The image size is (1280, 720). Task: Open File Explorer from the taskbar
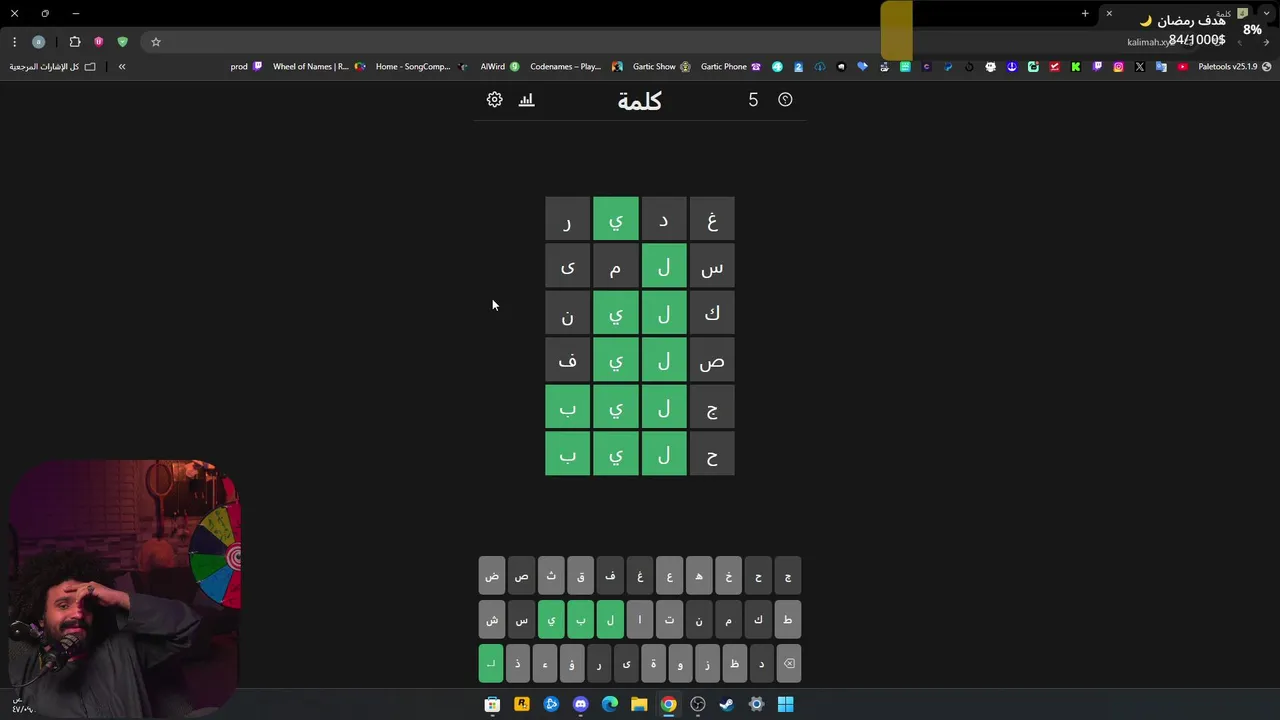pyautogui.click(x=639, y=705)
